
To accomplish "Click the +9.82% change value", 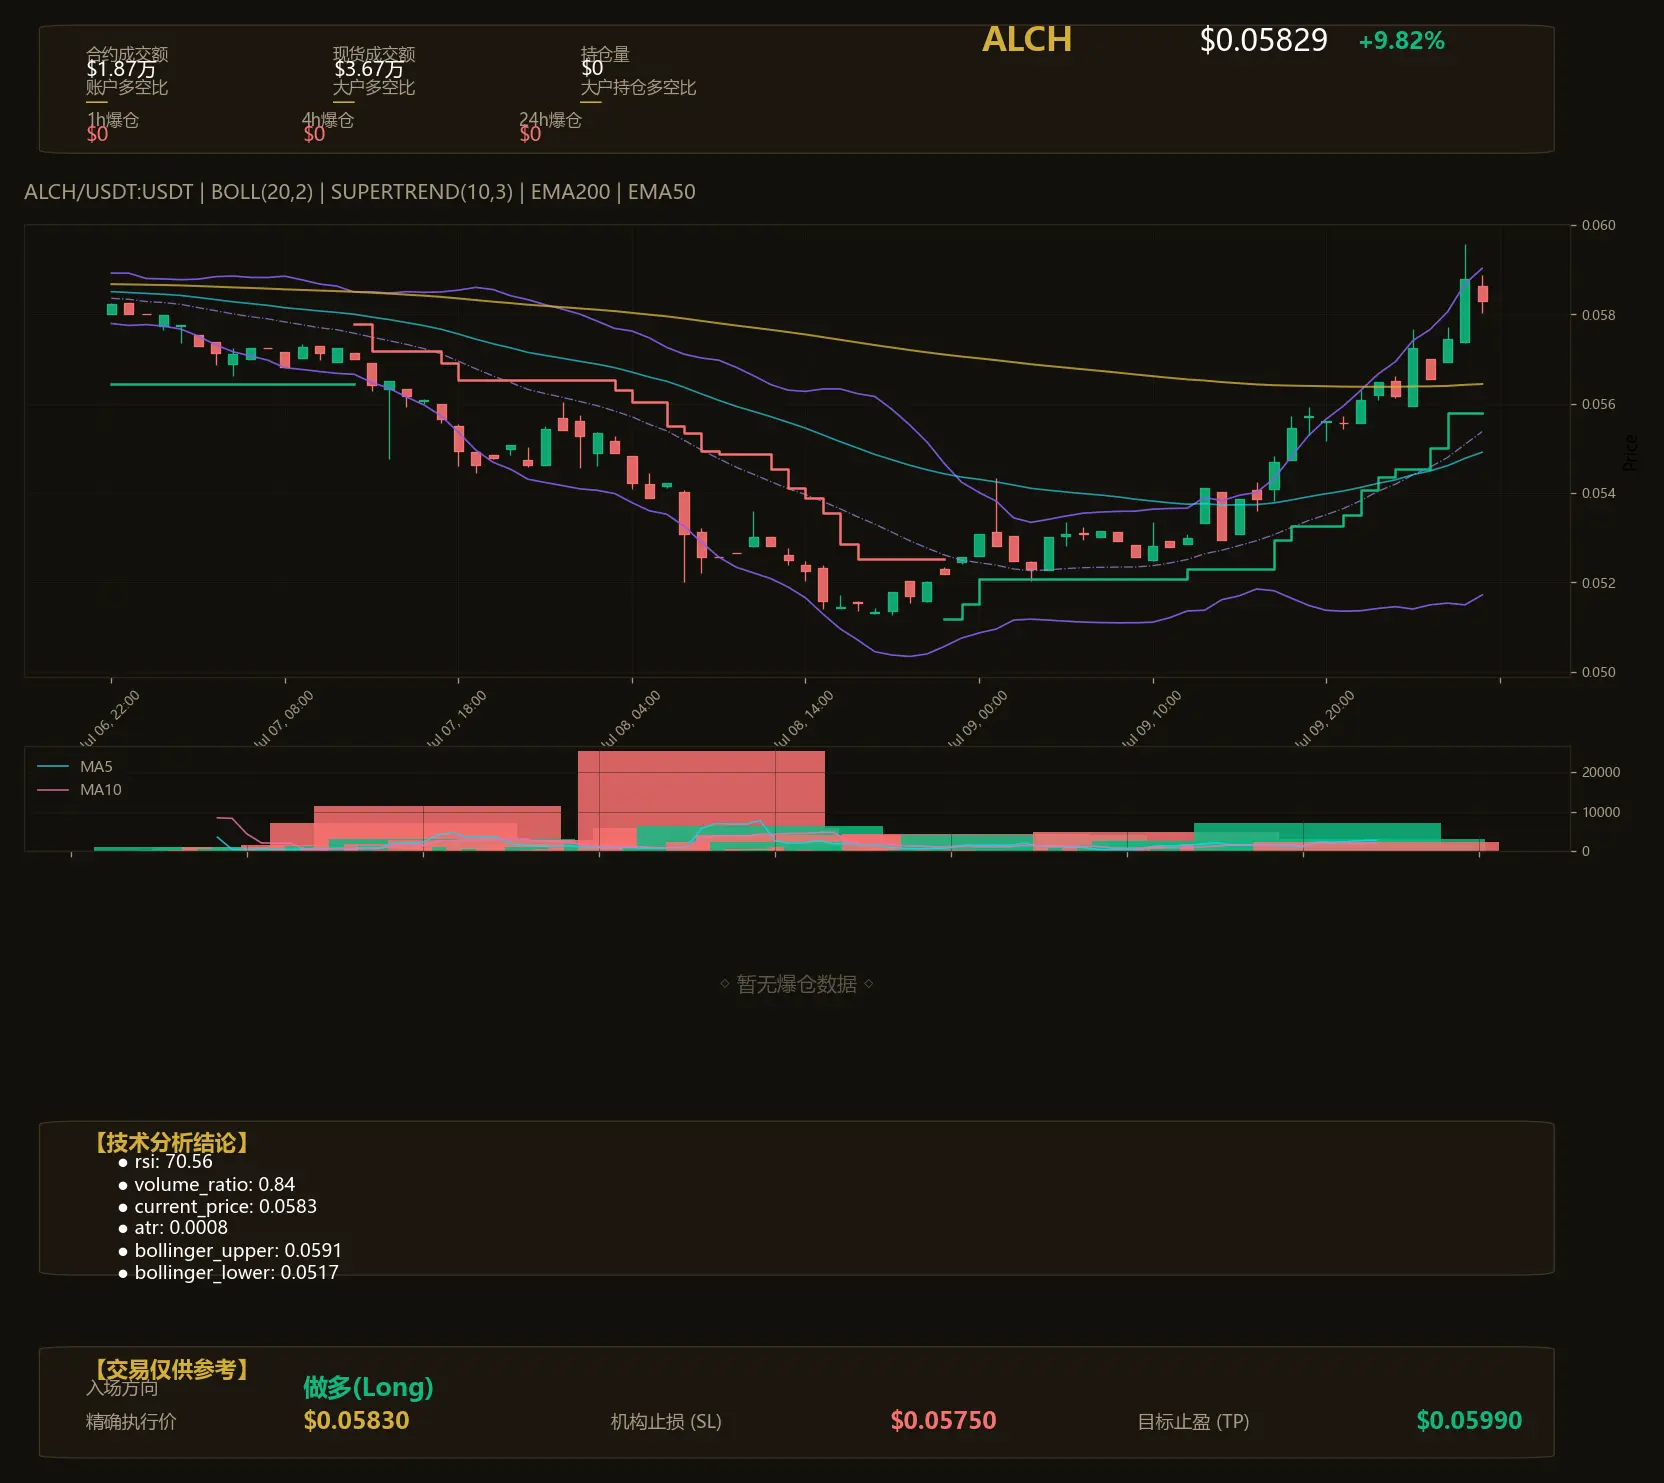I will [x=1401, y=41].
